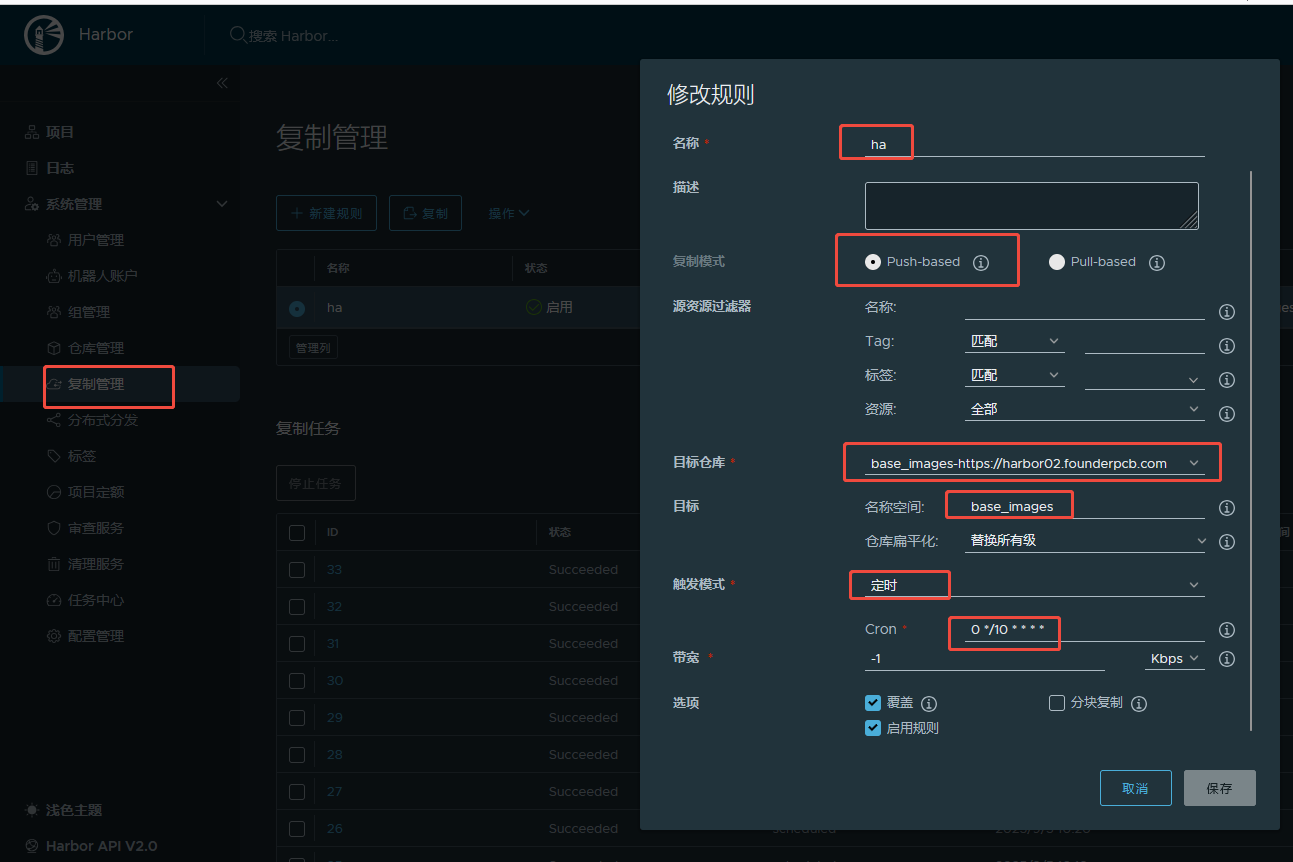Open 标签 匹配 dropdown
This screenshot has width=1293, height=862.
pos(1015,375)
